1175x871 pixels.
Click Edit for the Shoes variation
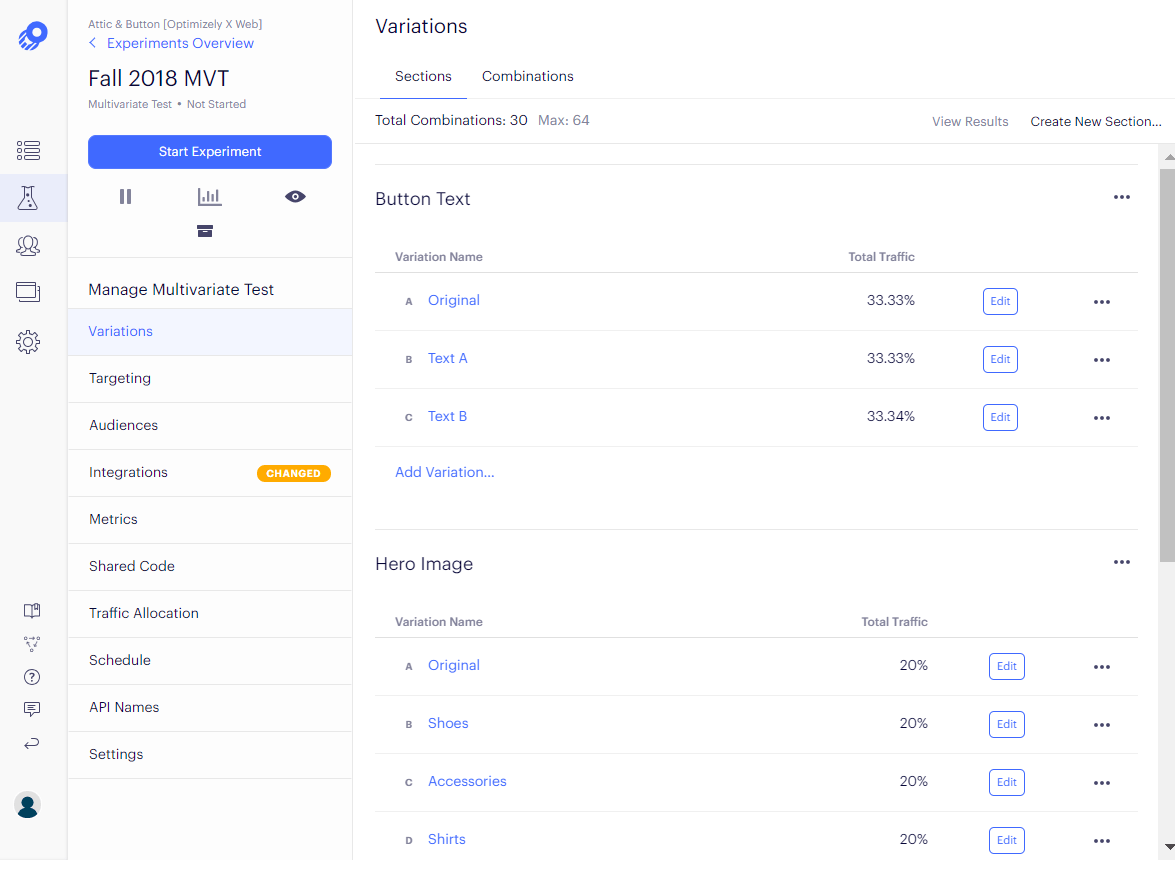point(1006,725)
